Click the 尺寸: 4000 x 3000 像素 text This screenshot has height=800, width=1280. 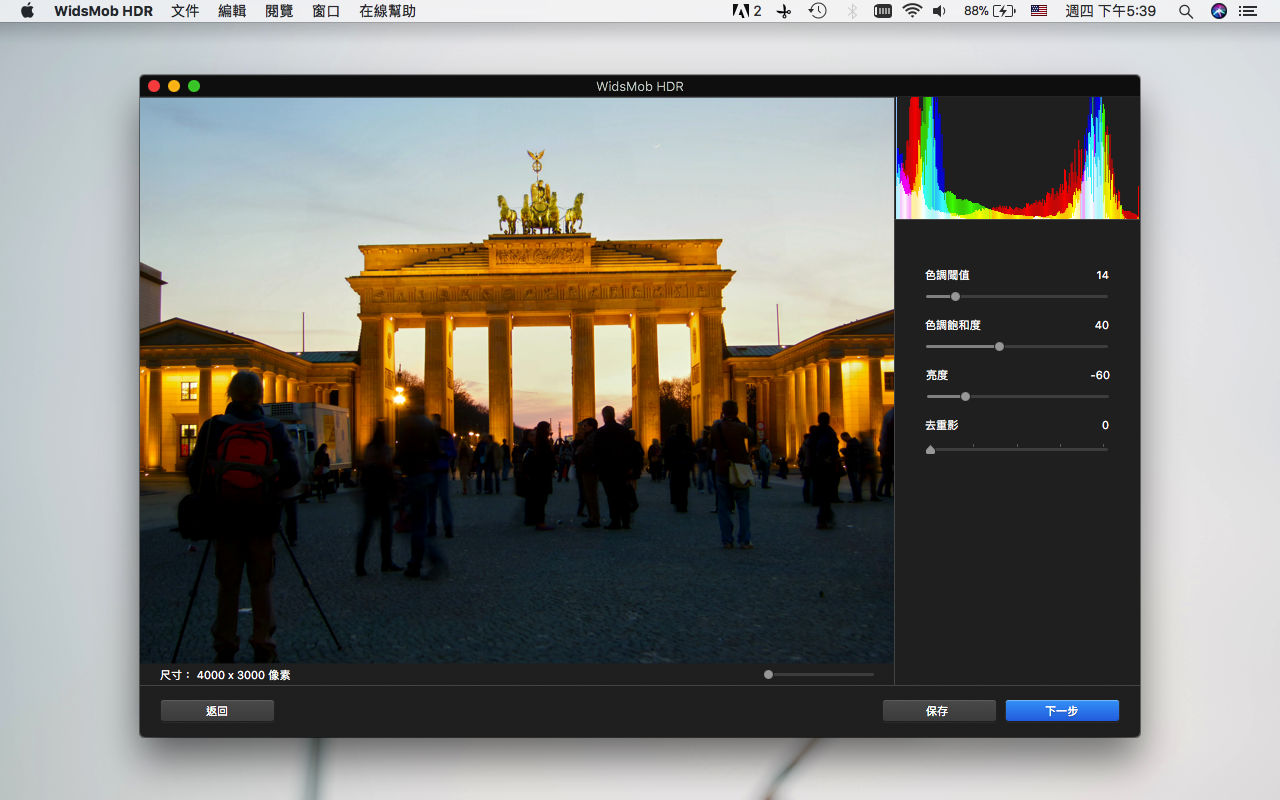coord(225,675)
